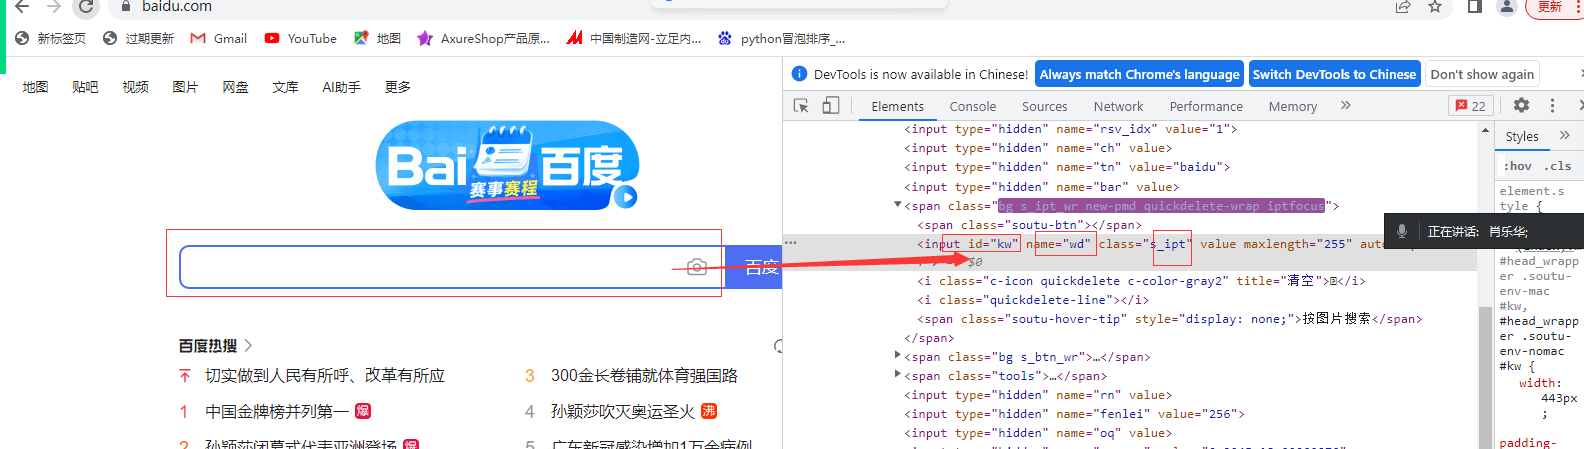Viewport: 1584px width, 449px height.
Task: Click the 图片 link in Baidu navigation
Action: [x=185, y=87]
